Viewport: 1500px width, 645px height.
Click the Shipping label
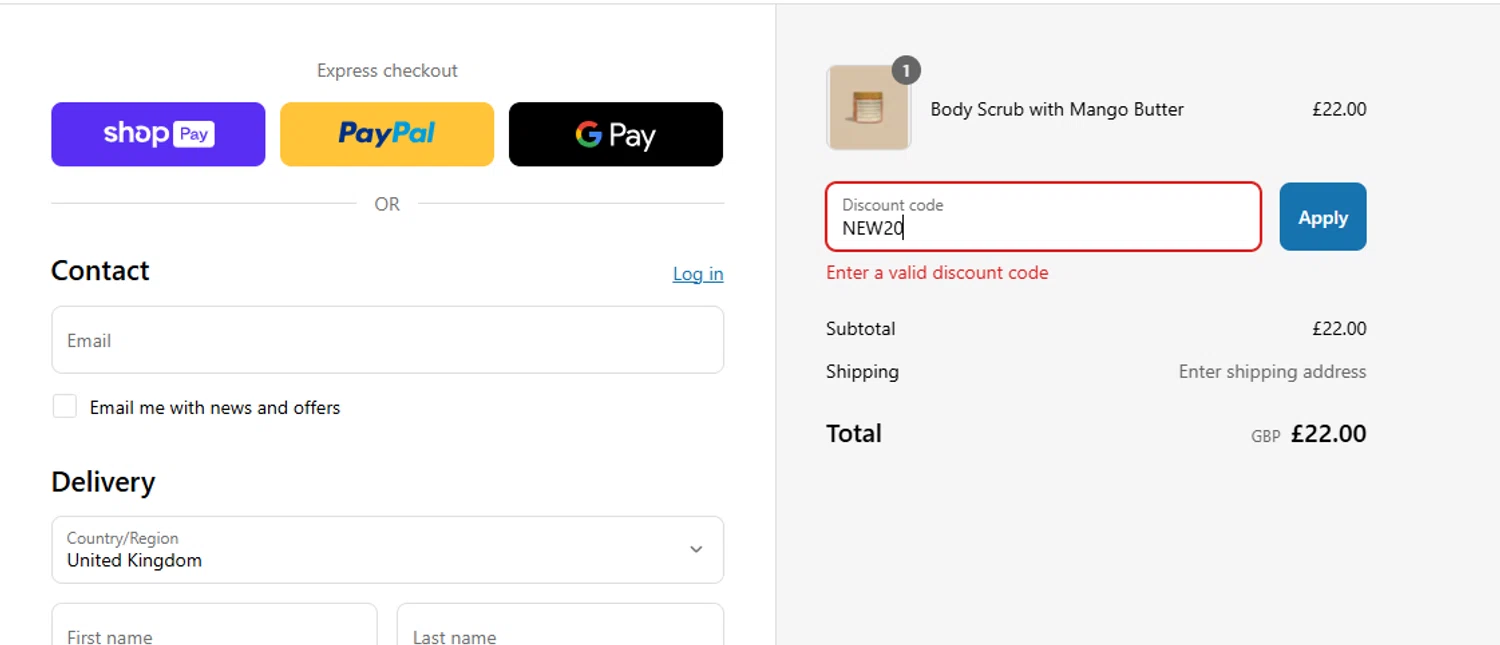[x=862, y=372]
